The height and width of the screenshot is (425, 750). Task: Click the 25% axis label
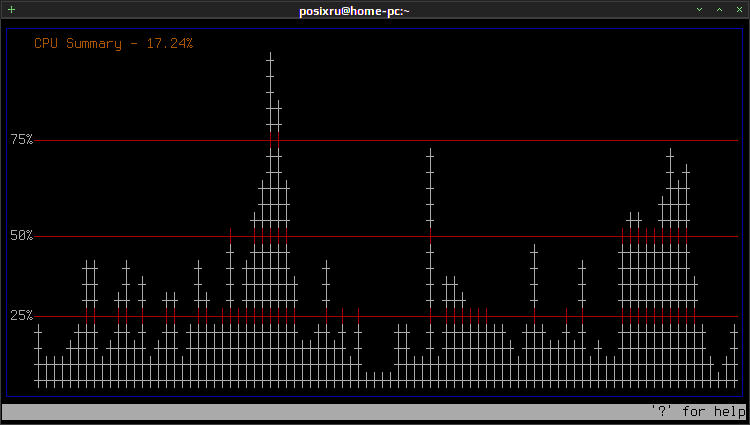22,316
